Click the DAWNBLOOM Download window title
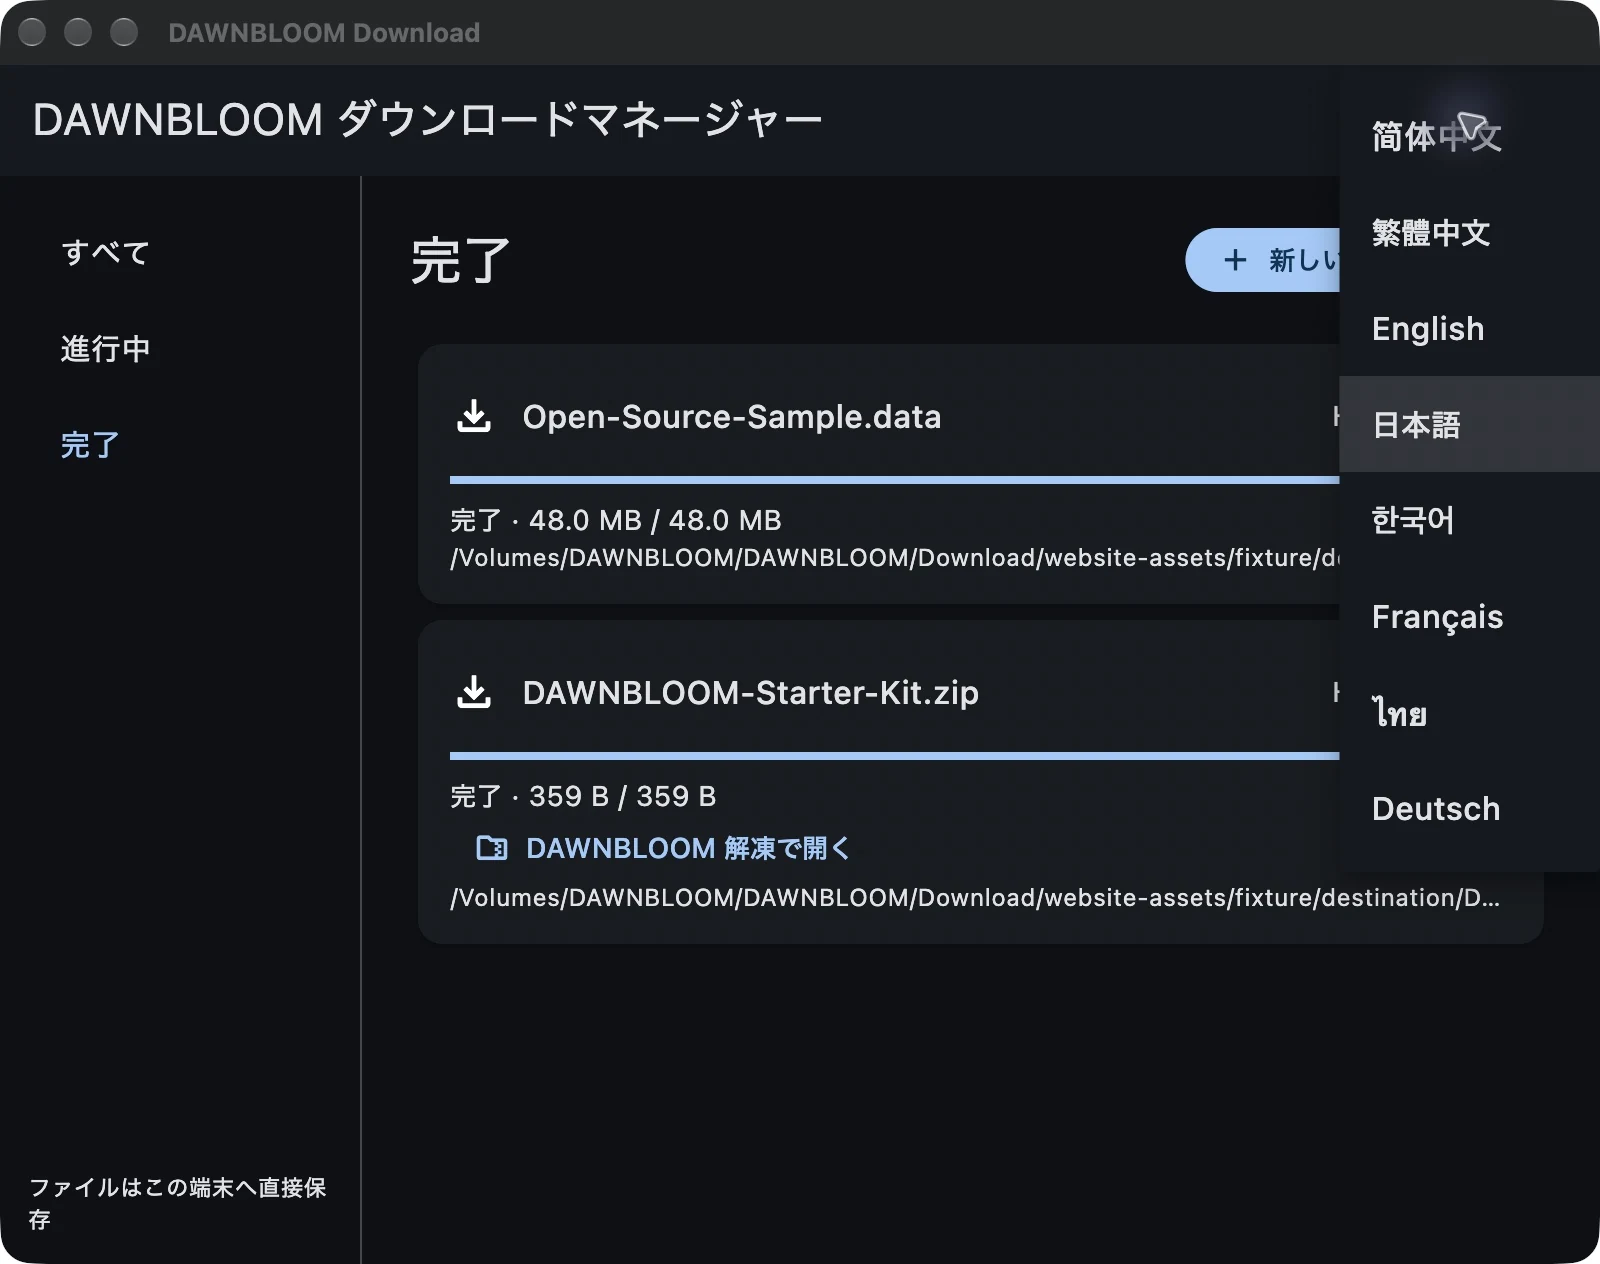 click(x=324, y=33)
